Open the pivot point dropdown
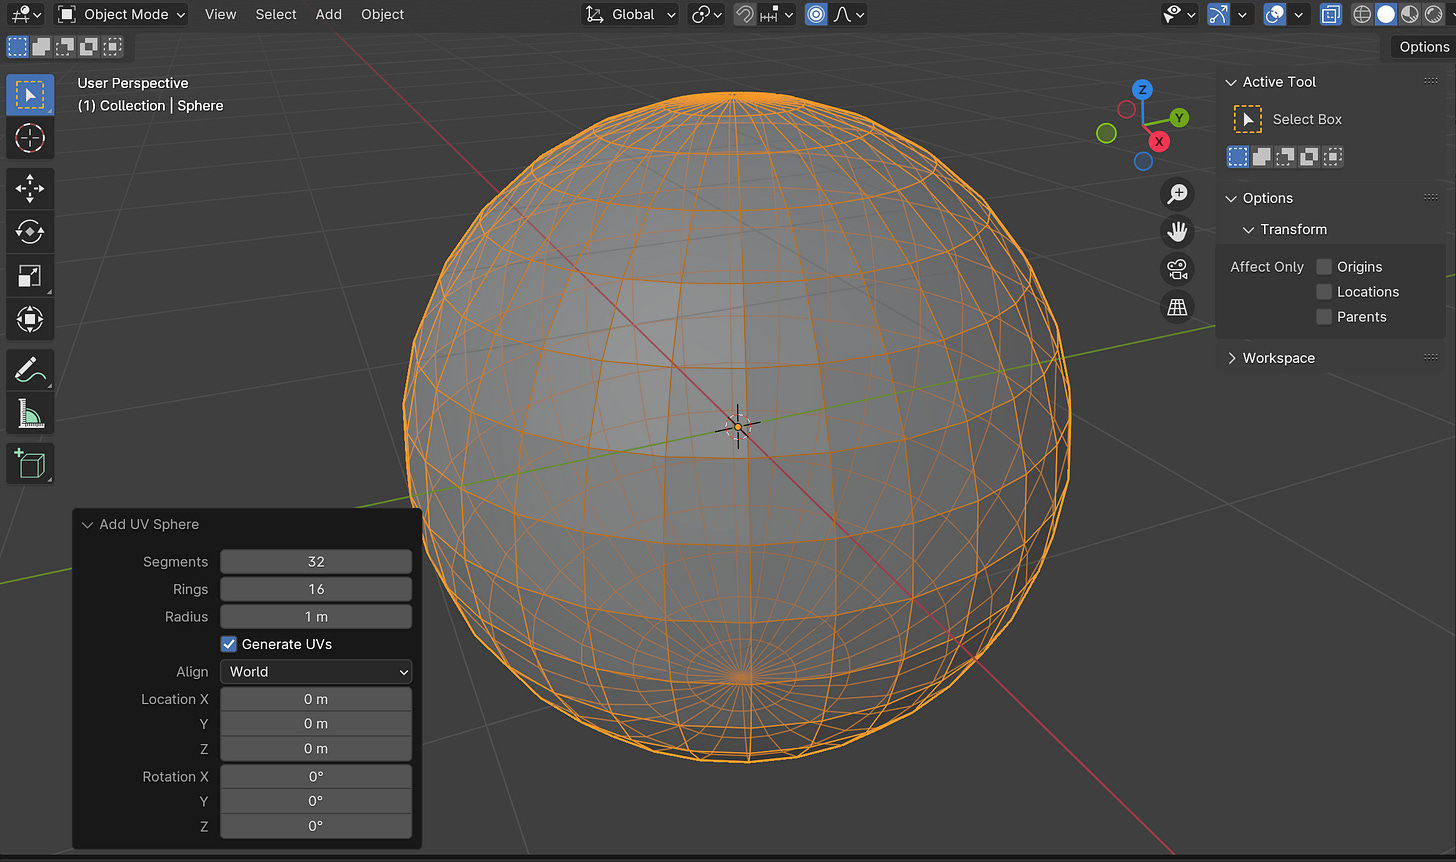1456x862 pixels. 708,14
